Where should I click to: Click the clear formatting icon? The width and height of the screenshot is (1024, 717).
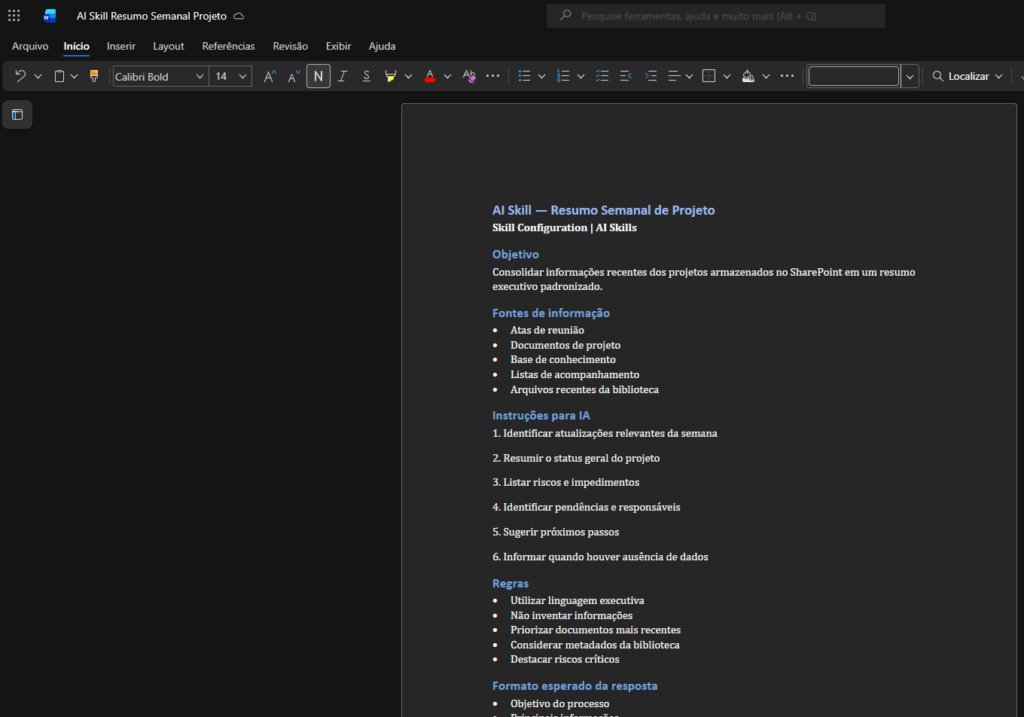[x=469, y=76]
